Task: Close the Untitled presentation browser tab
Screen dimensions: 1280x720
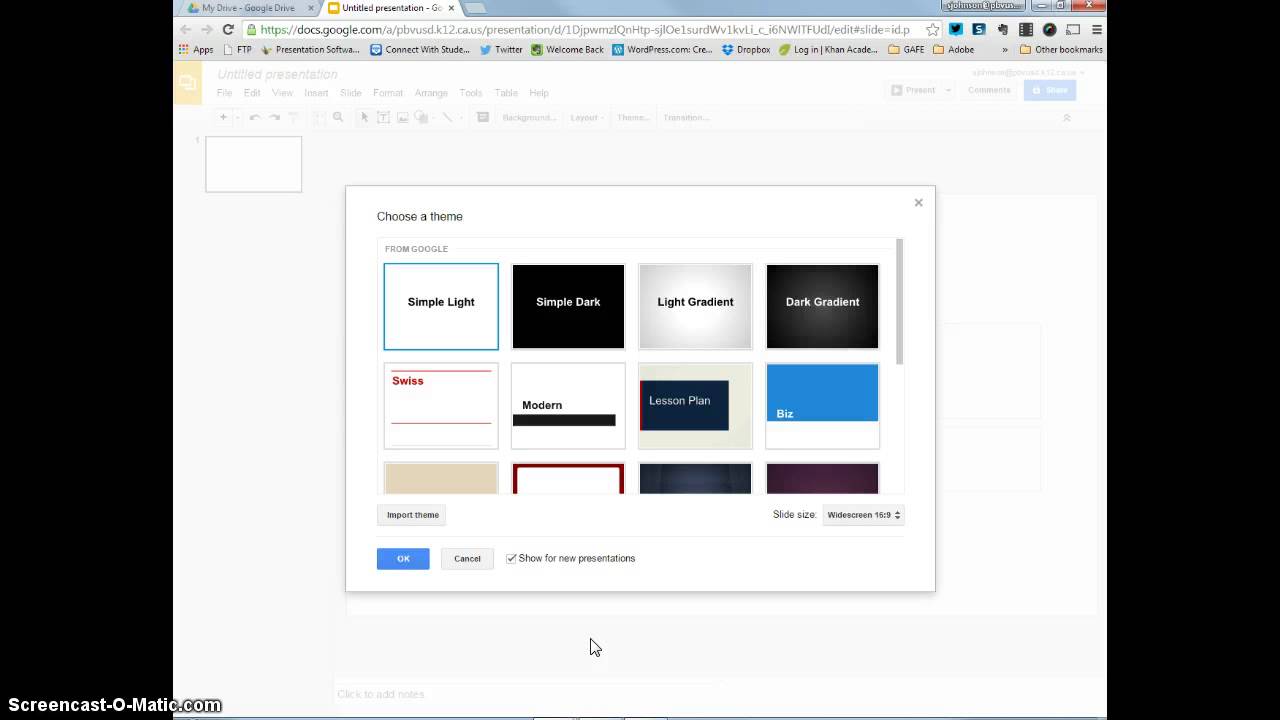Action: coord(451,8)
